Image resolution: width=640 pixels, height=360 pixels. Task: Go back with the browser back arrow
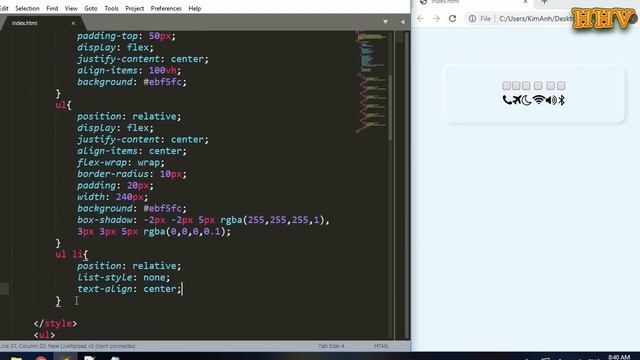pos(420,18)
